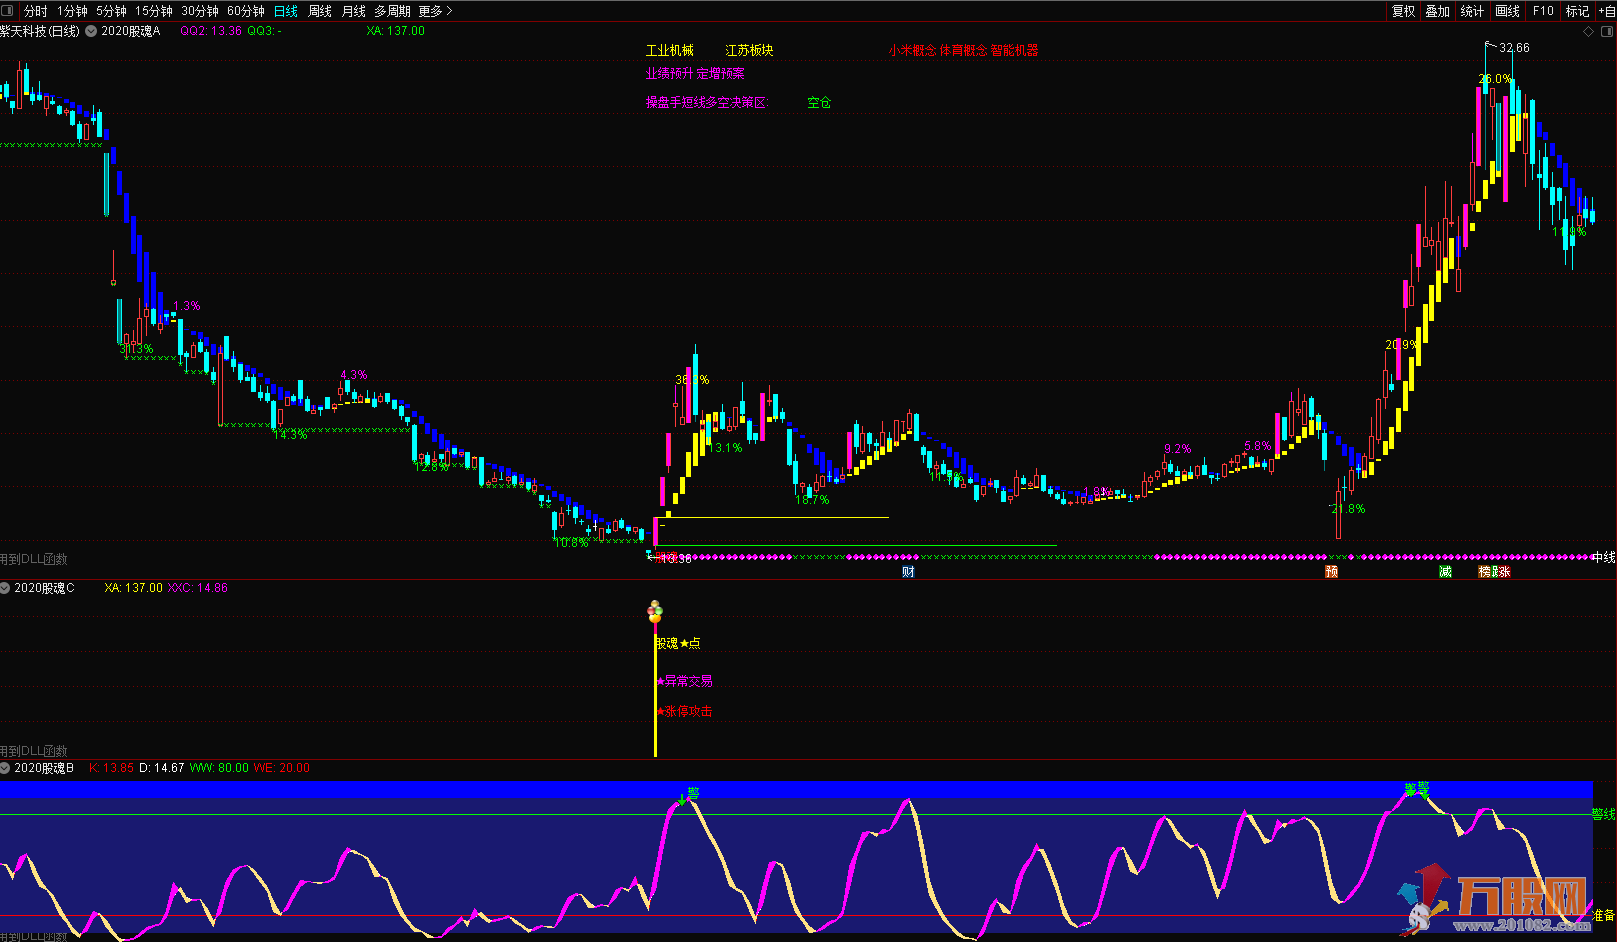1617x942 pixels.
Task: Click the WW: 80.00 indicator value
Action: [x=219, y=768]
